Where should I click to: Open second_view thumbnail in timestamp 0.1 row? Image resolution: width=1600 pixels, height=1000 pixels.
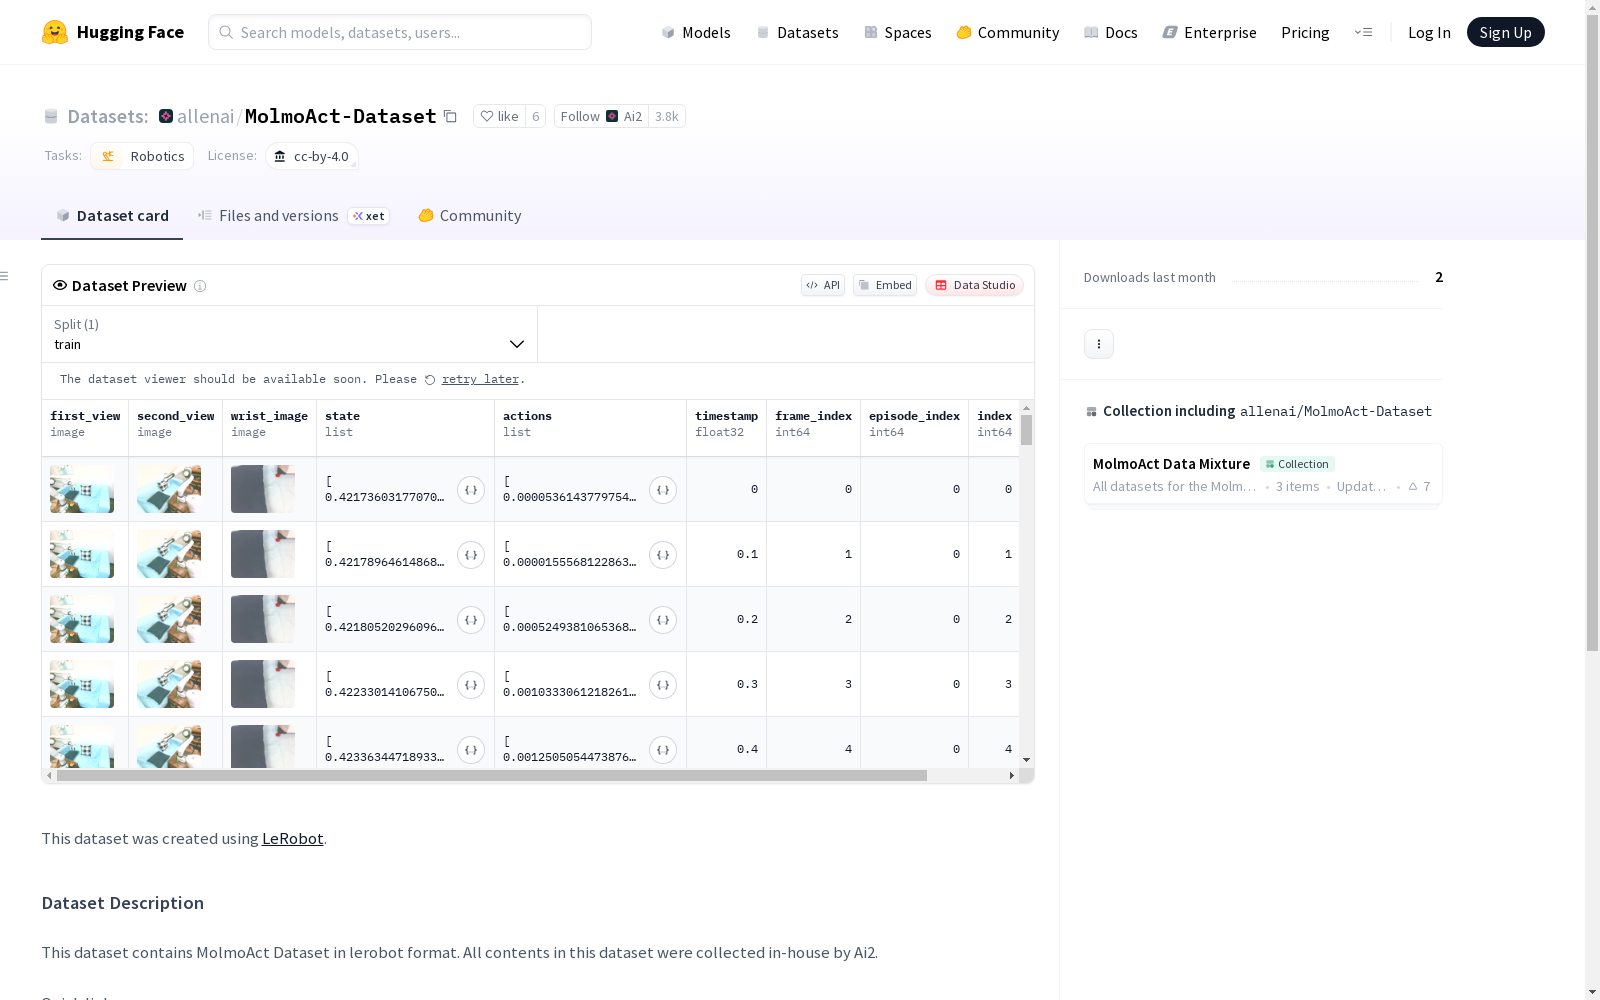tap(169, 554)
